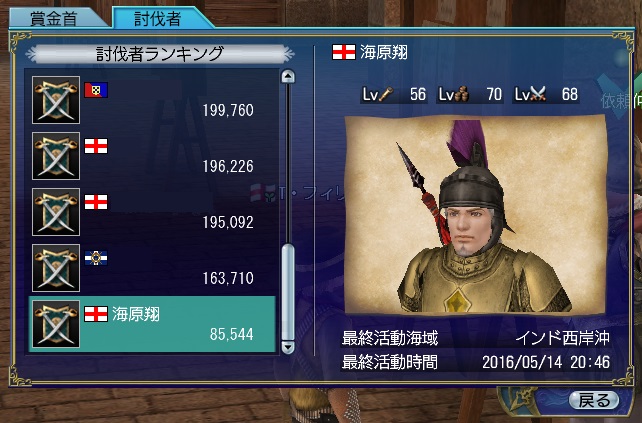Select the 海原翔 85,544 ranking row
642x423 pixels.
click(152, 324)
